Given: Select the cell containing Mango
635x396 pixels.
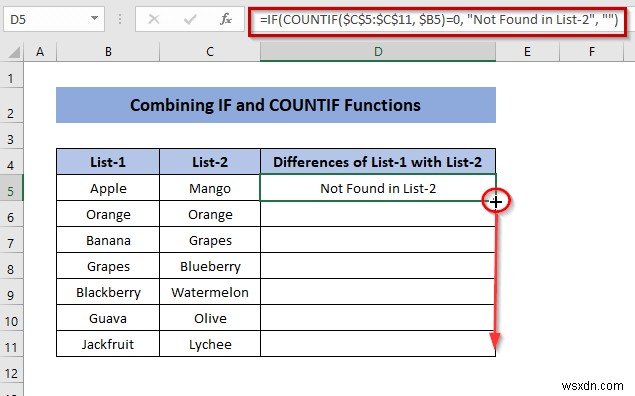Looking at the screenshot, I should [210, 188].
